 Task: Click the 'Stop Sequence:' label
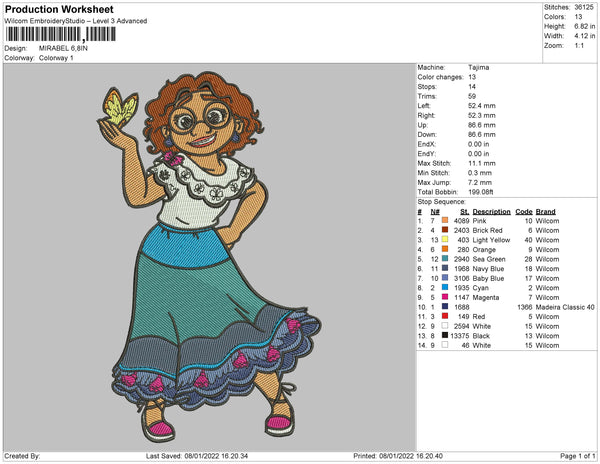(x=442, y=202)
